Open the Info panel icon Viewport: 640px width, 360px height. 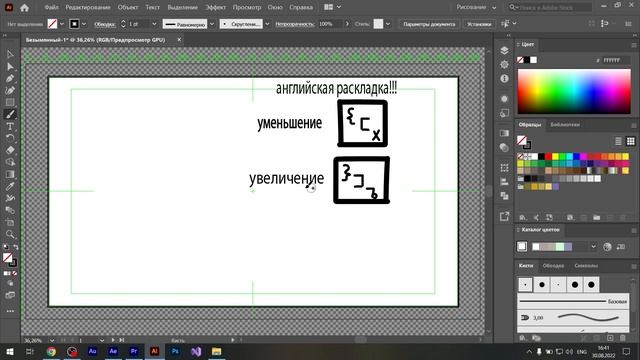(504, 78)
